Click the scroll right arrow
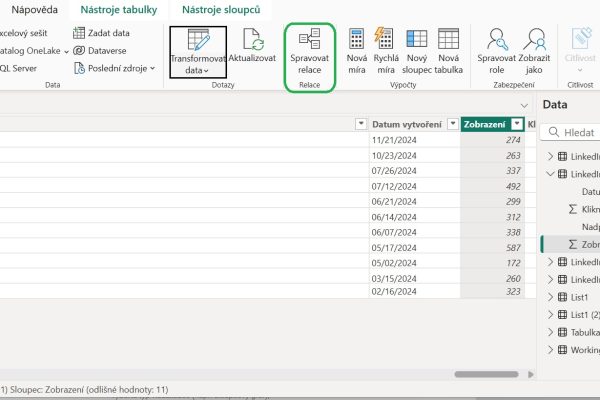The height and width of the screenshot is (400, 600). click(530, 374)
